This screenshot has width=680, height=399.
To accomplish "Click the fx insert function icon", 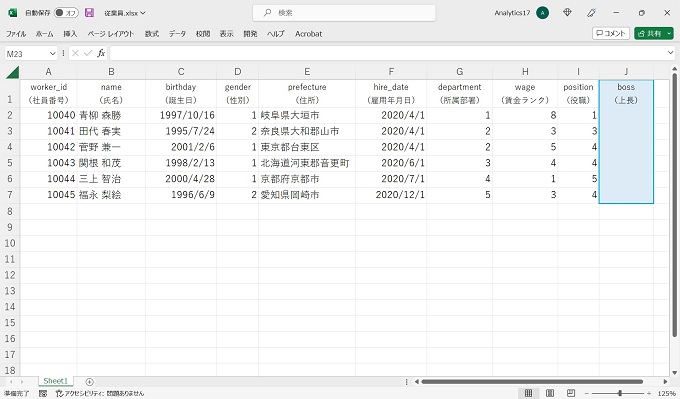I will click(101, 53).
